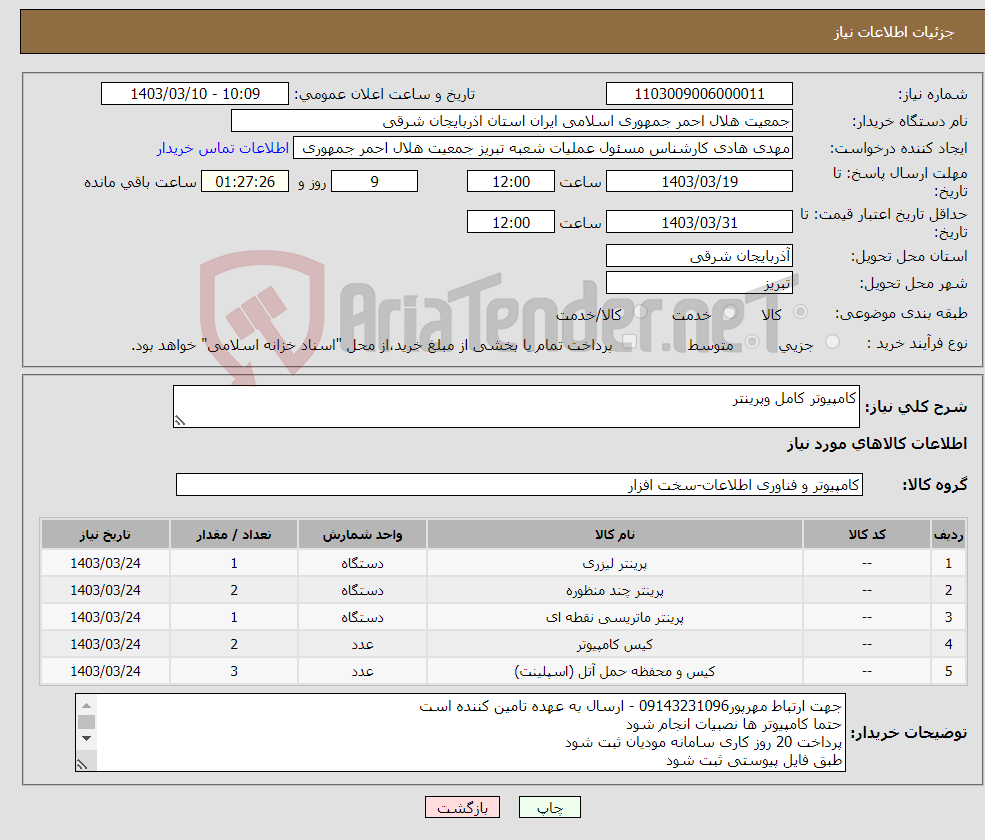Image resolution: width=985 pixels, height=840 pixels.
Task: Click the resize handle of general description box
Action: 180,421
